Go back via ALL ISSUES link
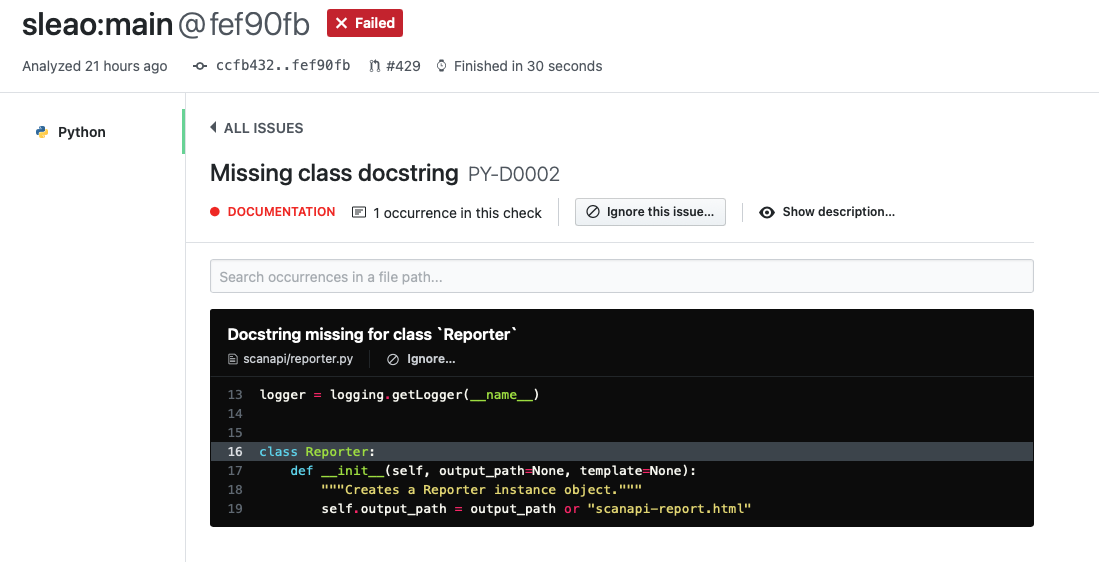 (263, 128)
